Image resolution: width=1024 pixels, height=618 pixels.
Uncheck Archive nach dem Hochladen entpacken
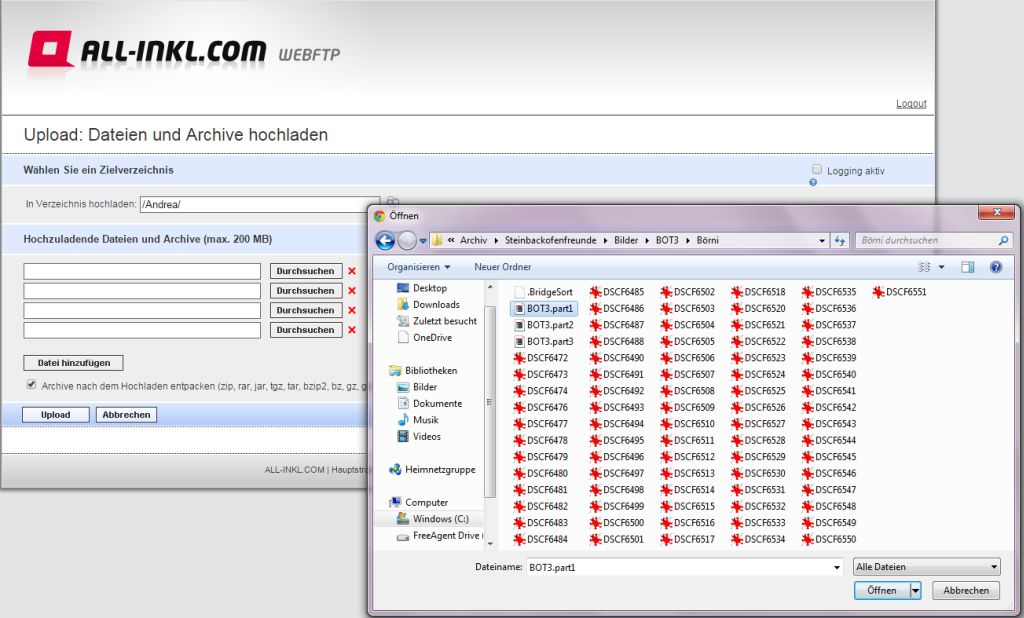pos(31,384)
